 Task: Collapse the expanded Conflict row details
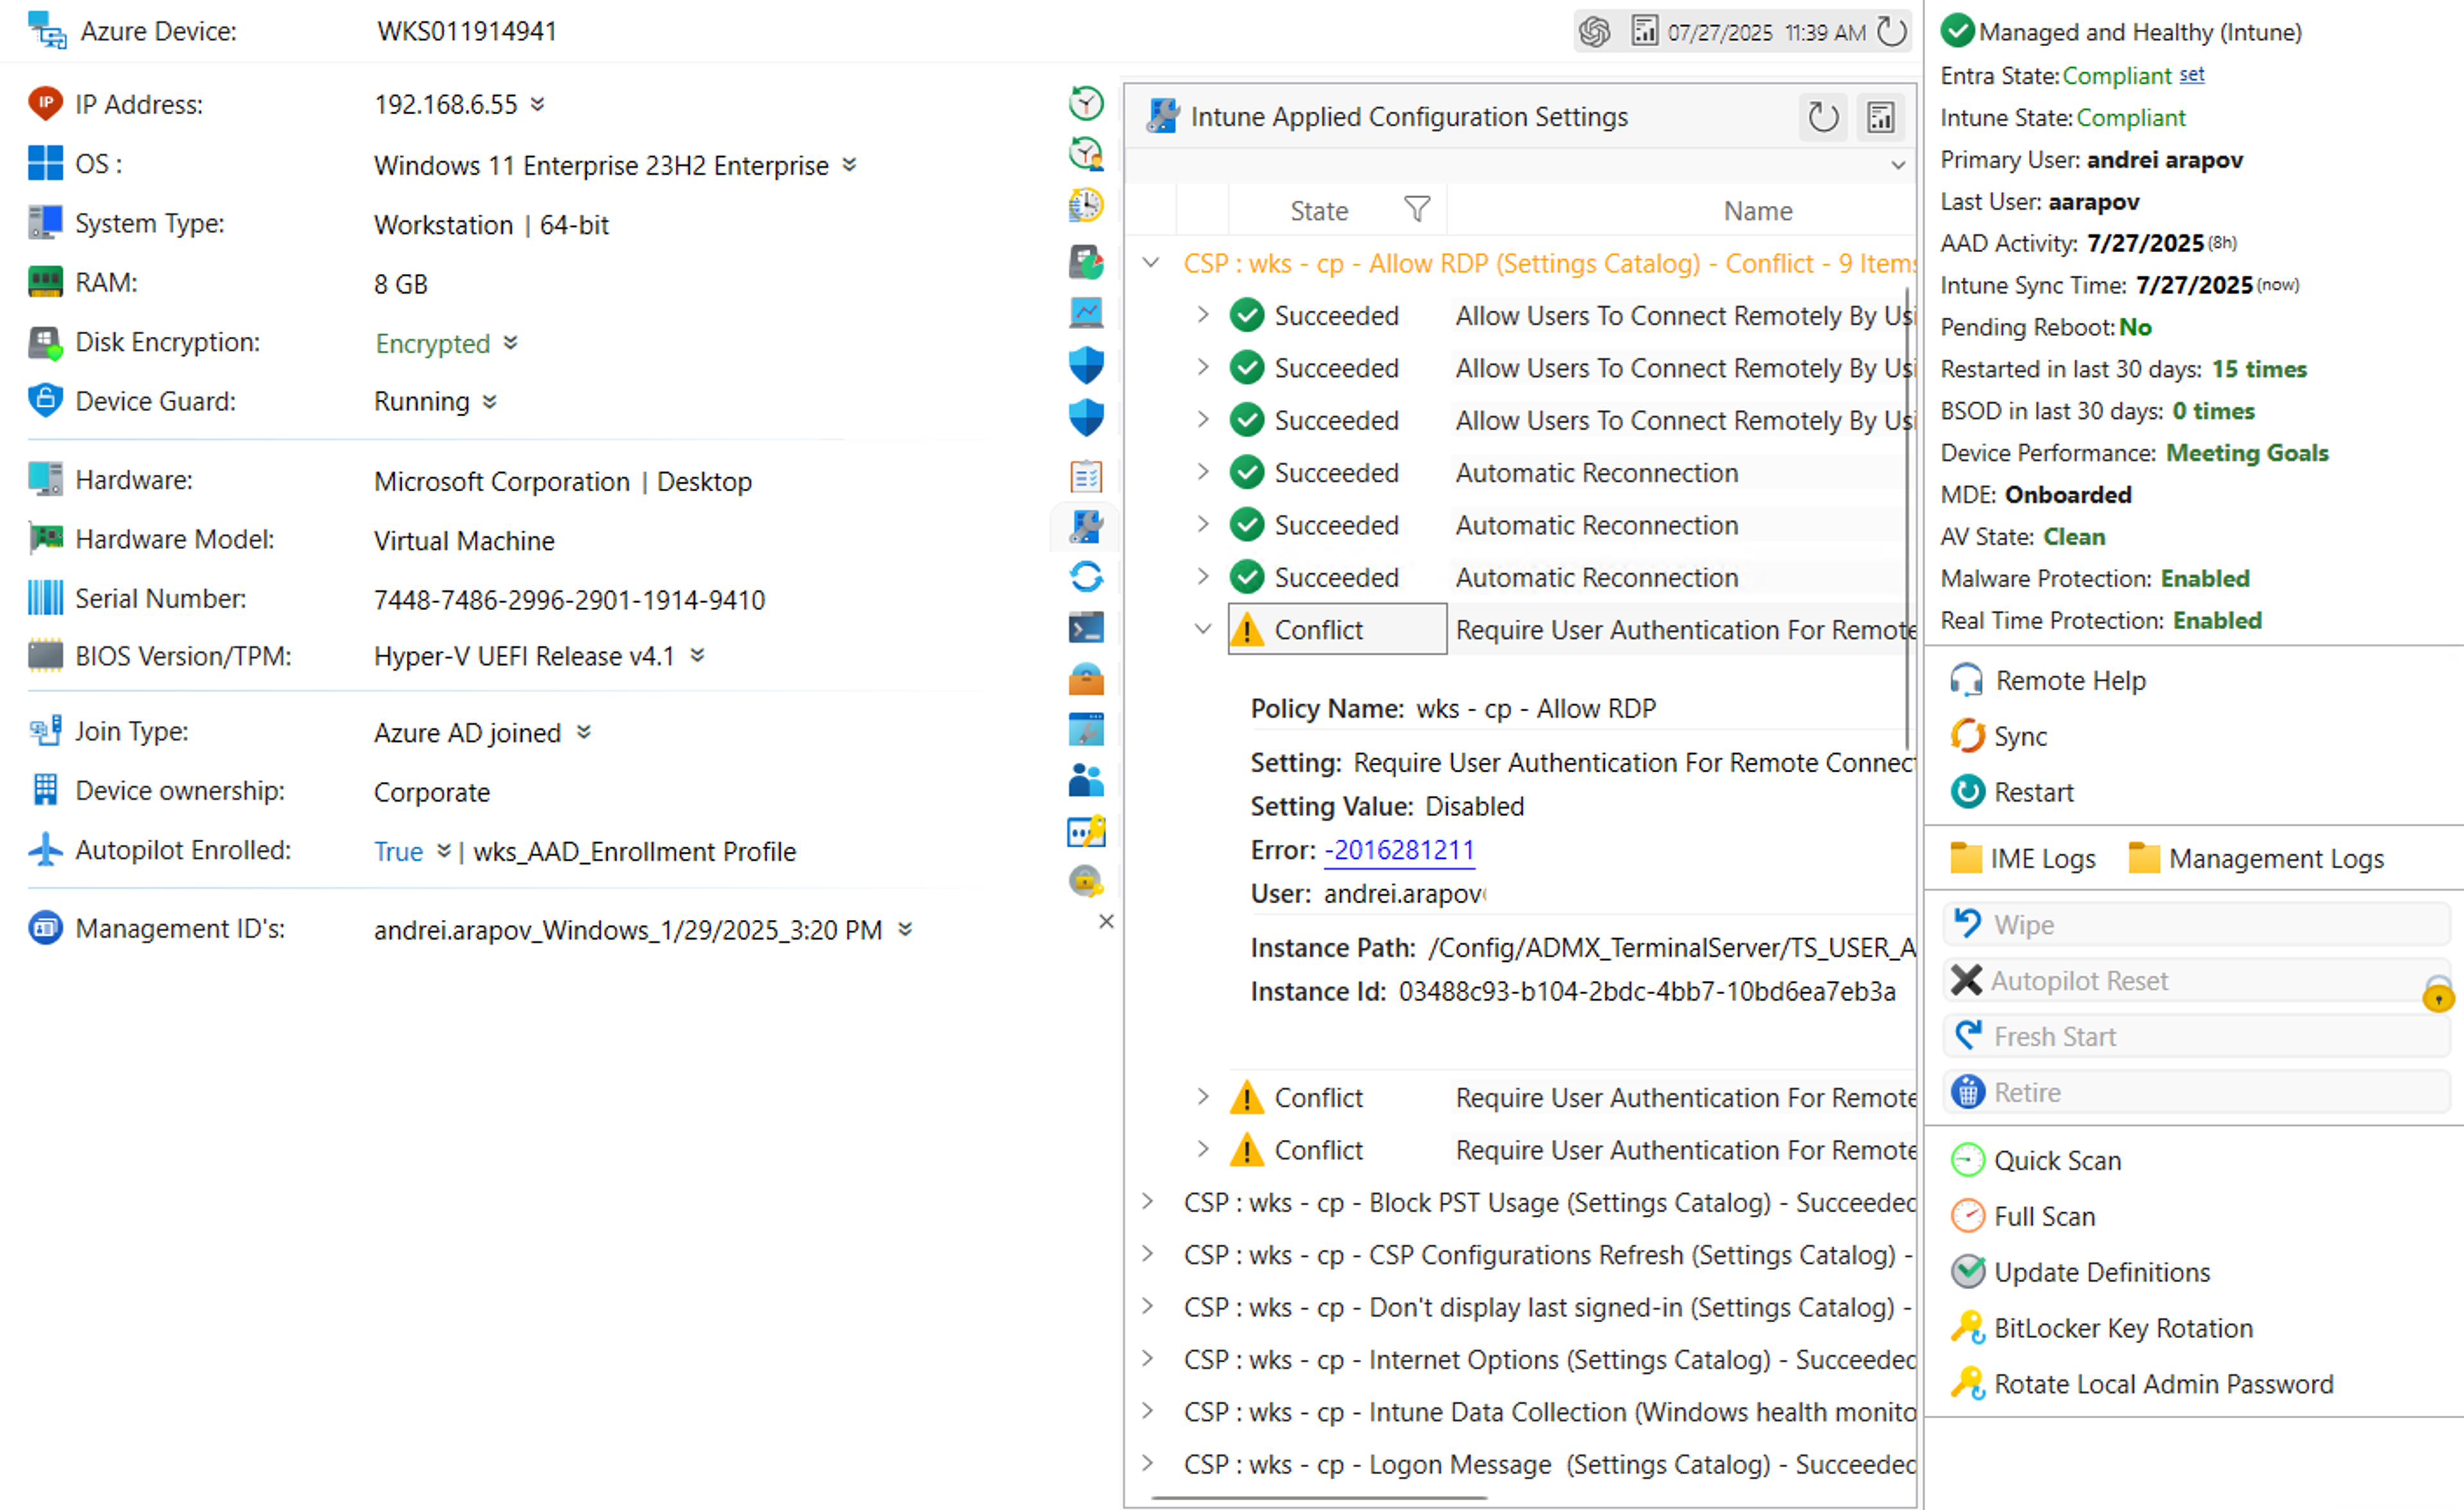(1203, 630)
